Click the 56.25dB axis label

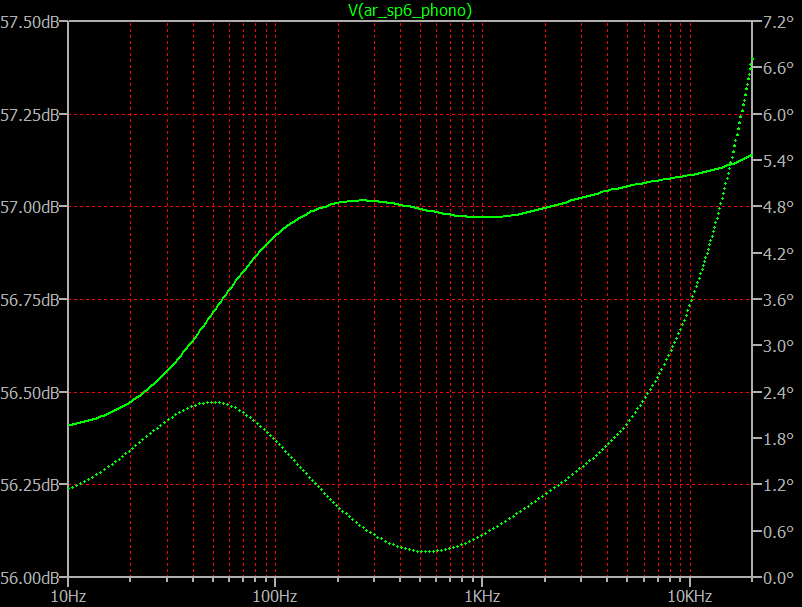pos(30,485)
